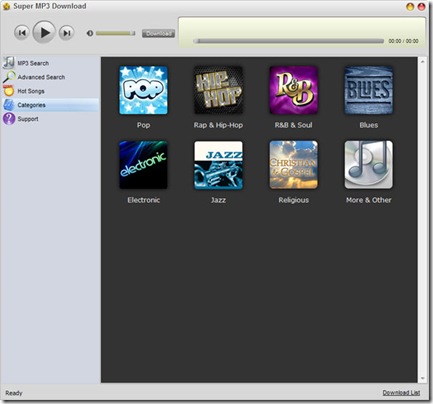This screenshot has height=404, width=433.
Task: Start playback with the Play button
Action: [44, 32]
